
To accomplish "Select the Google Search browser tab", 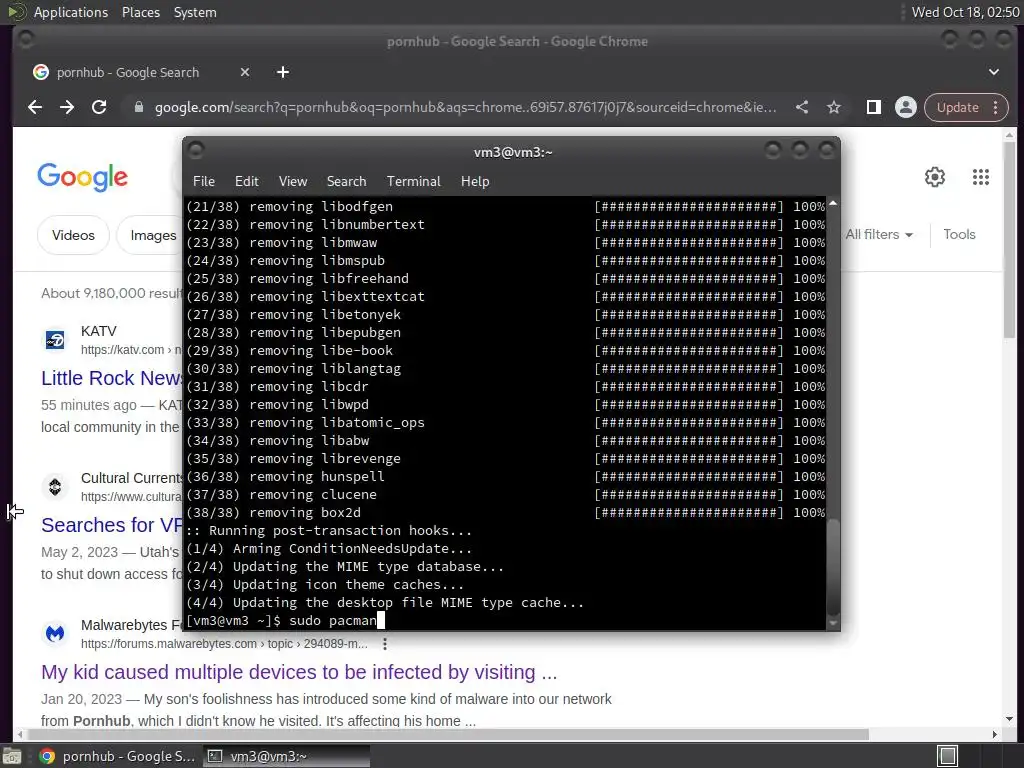I will [140, 72].
